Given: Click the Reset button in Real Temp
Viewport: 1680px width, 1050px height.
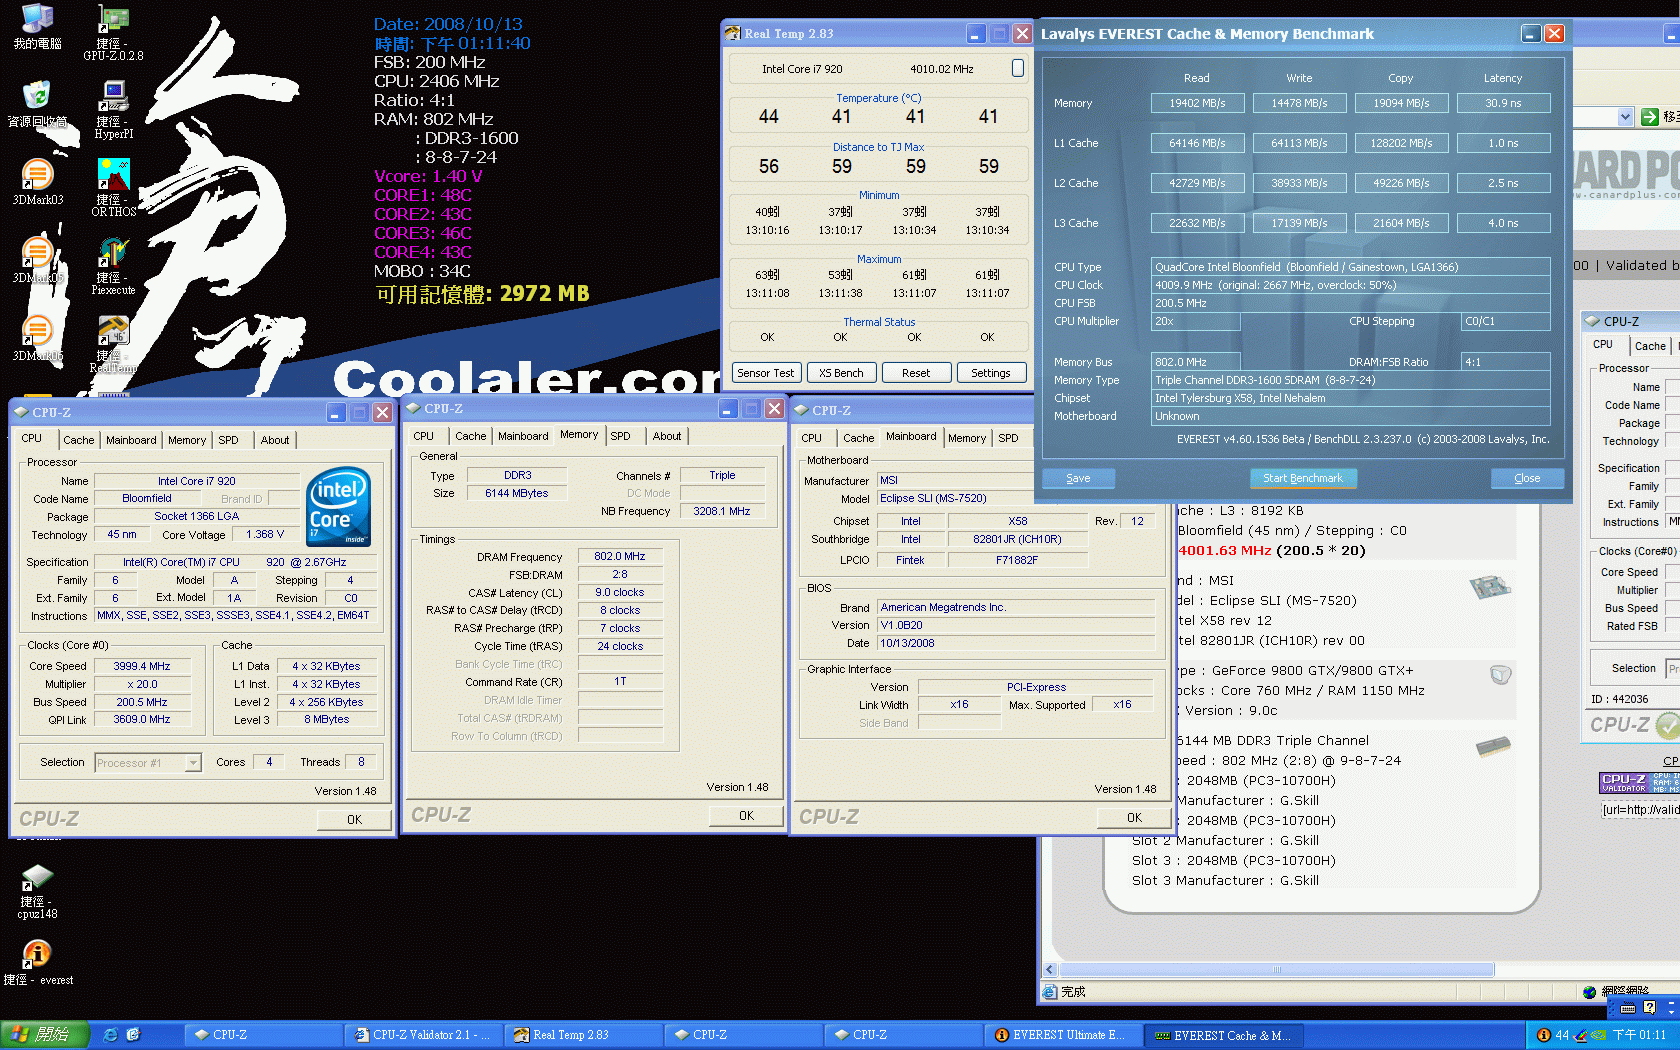Looking at the screenshot, I should [x=916, y=373].
